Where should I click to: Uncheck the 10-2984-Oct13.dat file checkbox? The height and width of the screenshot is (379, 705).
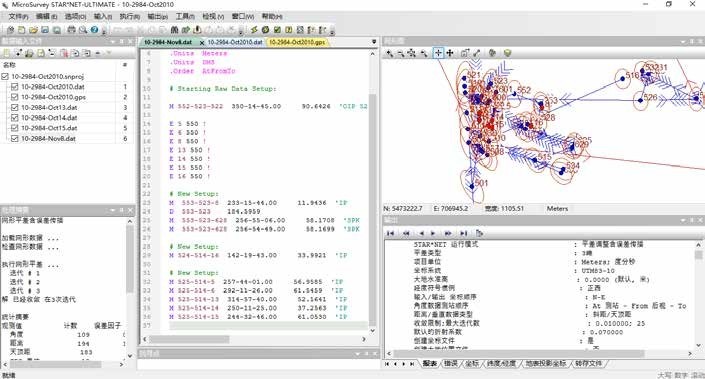coord(14,107)
